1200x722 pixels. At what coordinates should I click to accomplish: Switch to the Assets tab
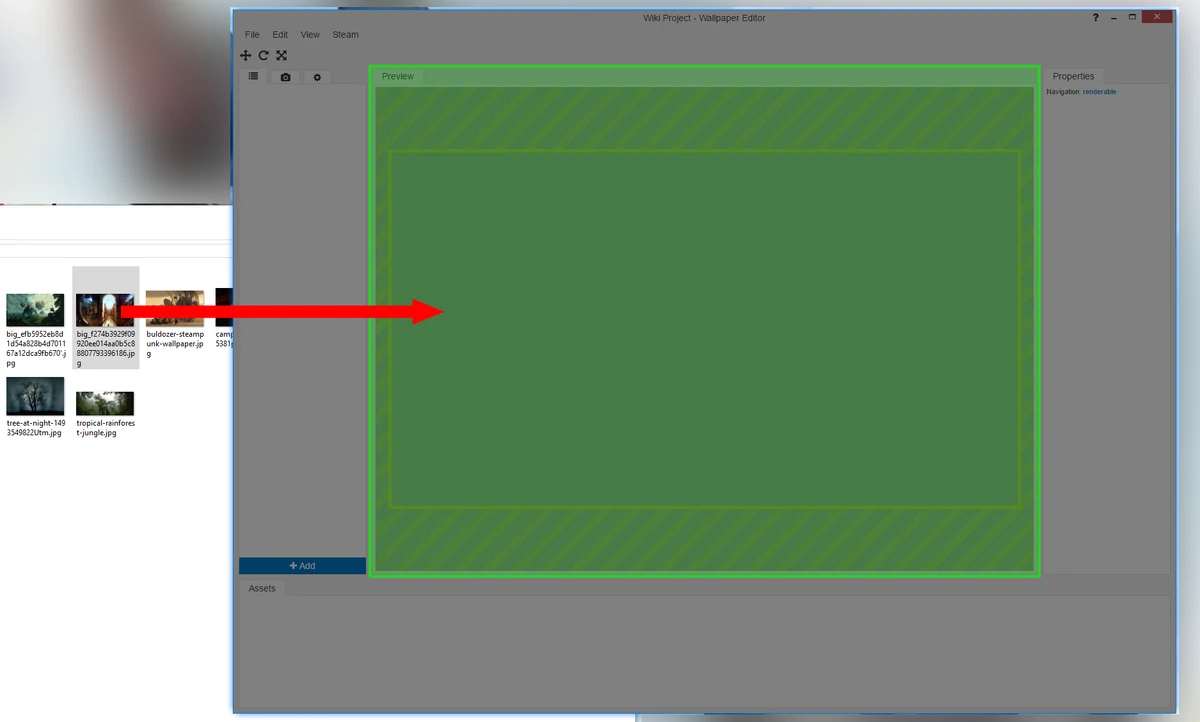[262, 588]
